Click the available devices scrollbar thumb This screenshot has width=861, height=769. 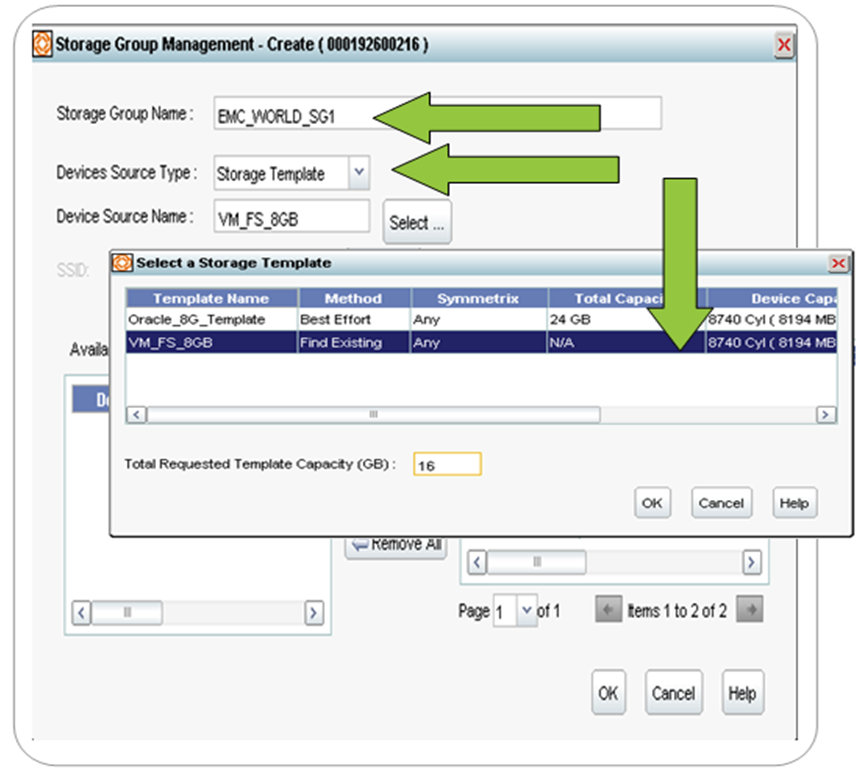(x=127, y=612)
